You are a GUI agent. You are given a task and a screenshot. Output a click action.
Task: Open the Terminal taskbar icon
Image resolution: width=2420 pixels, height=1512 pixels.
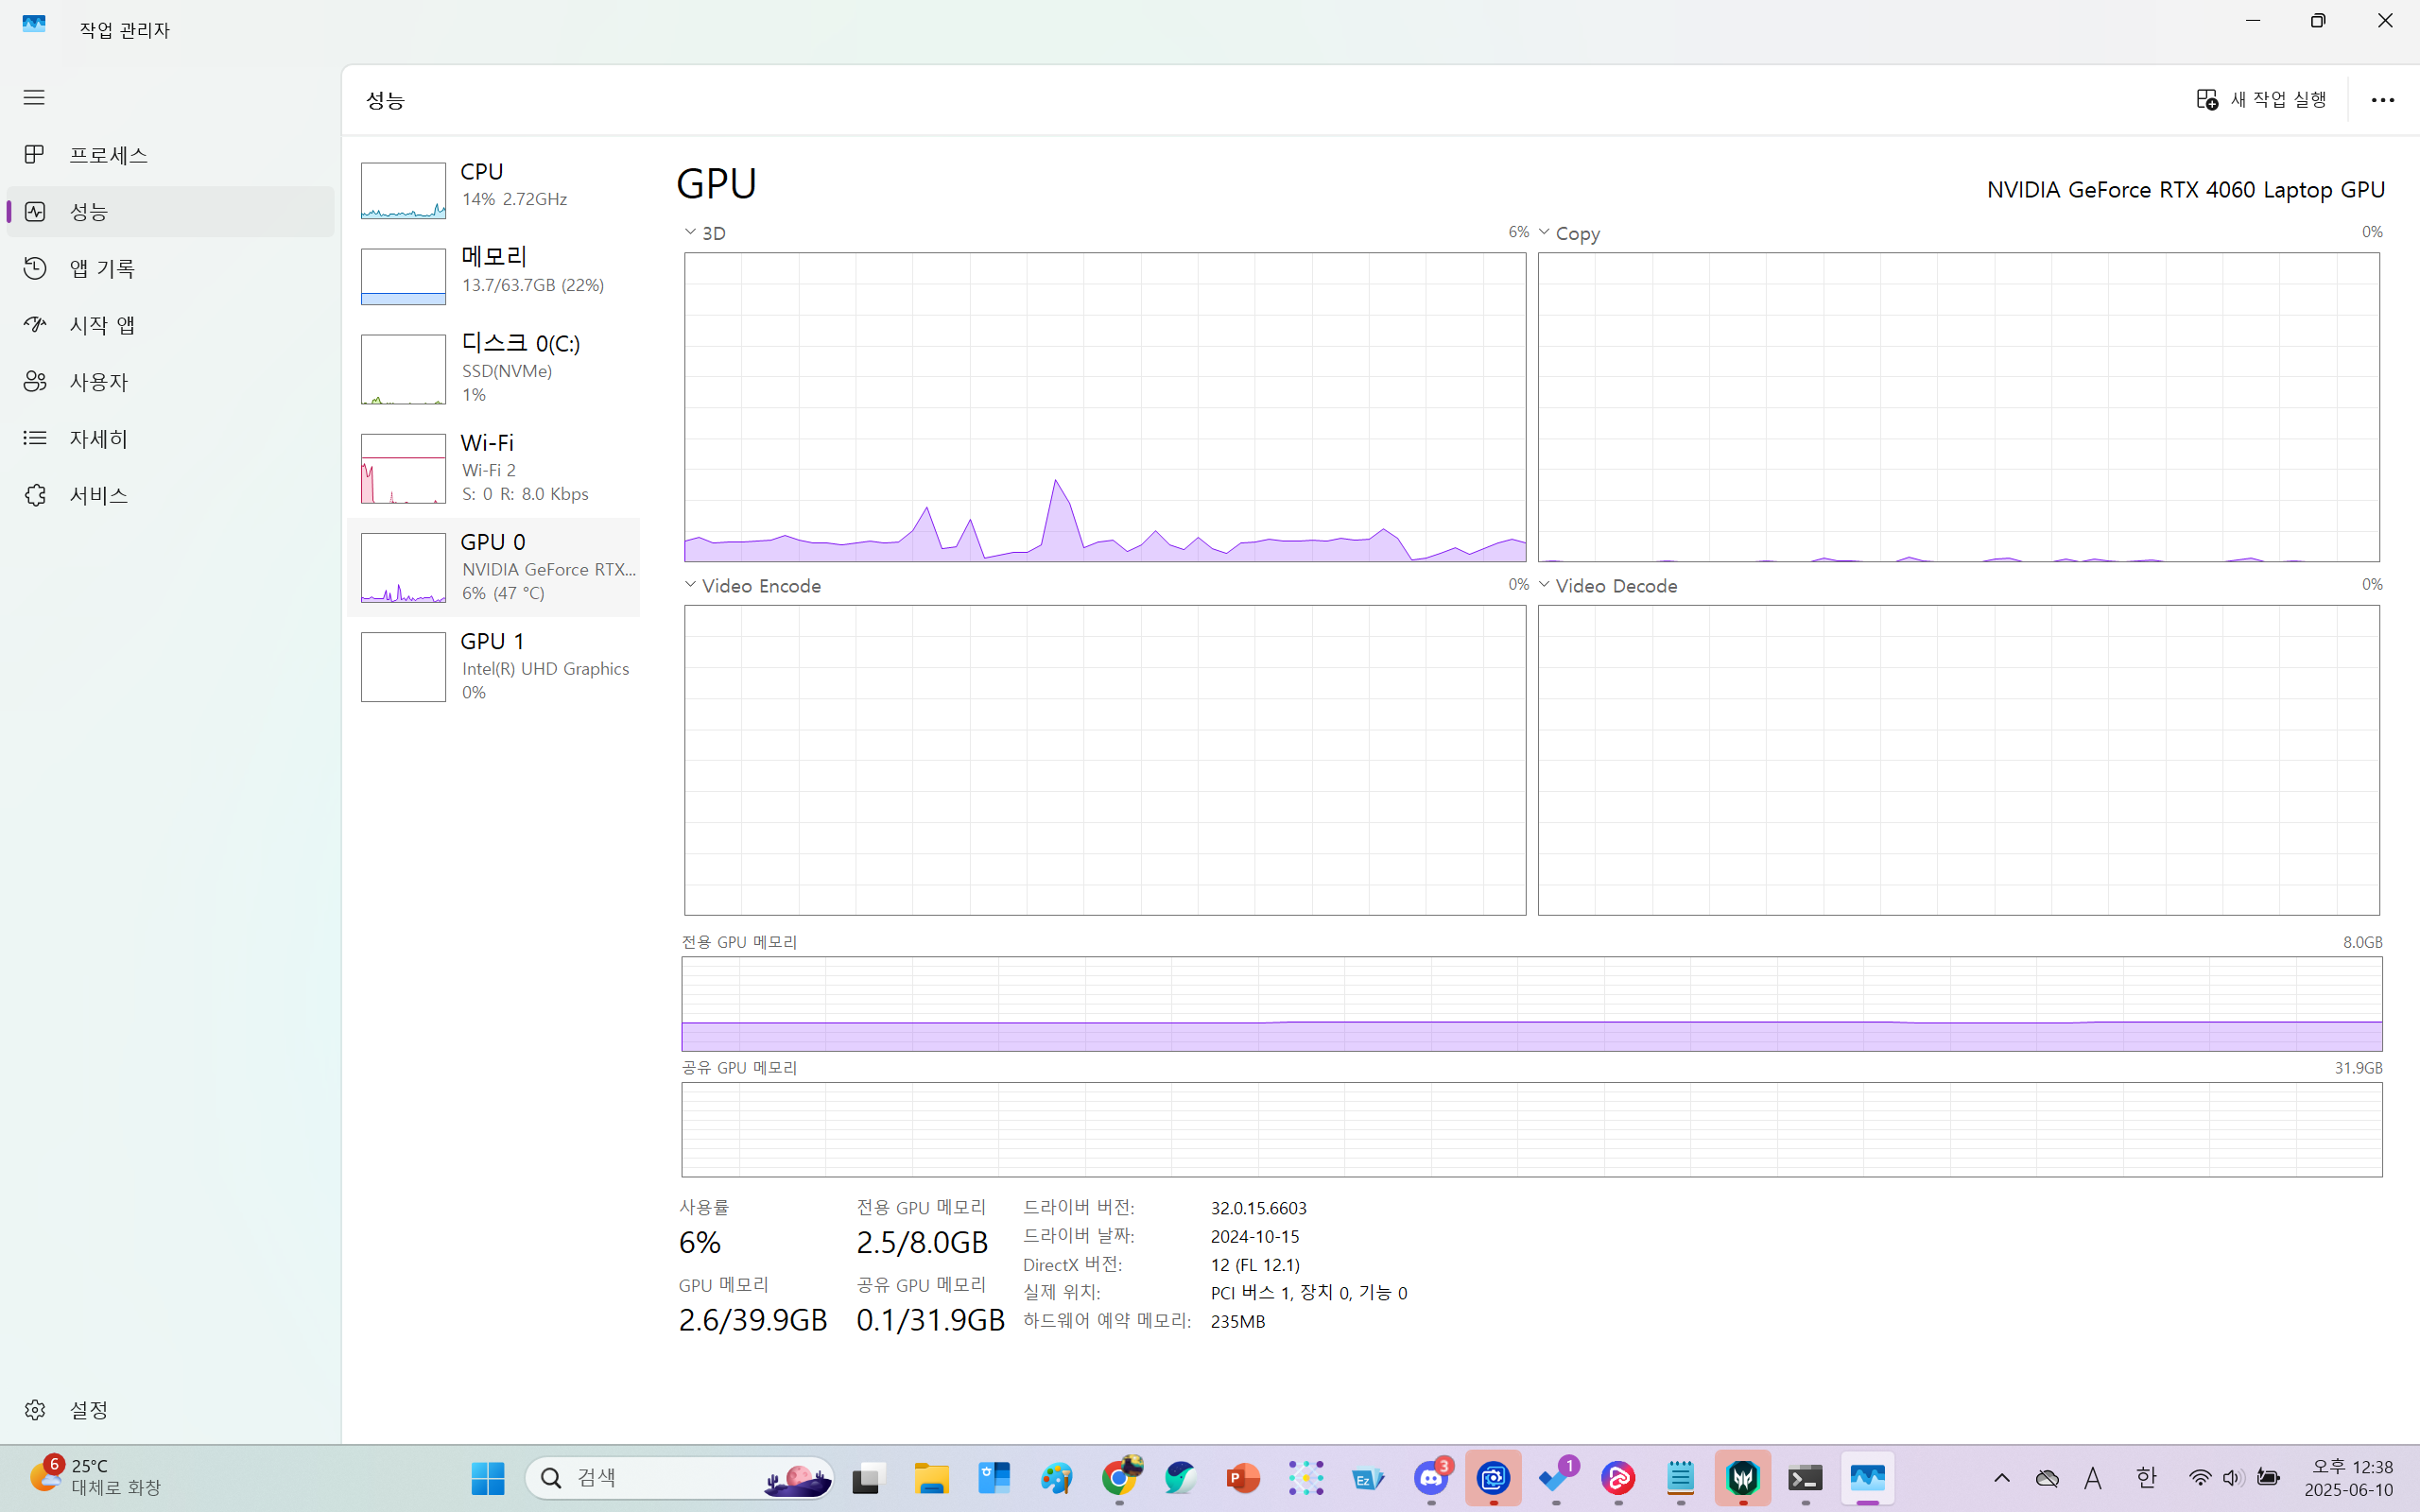1805,1478
